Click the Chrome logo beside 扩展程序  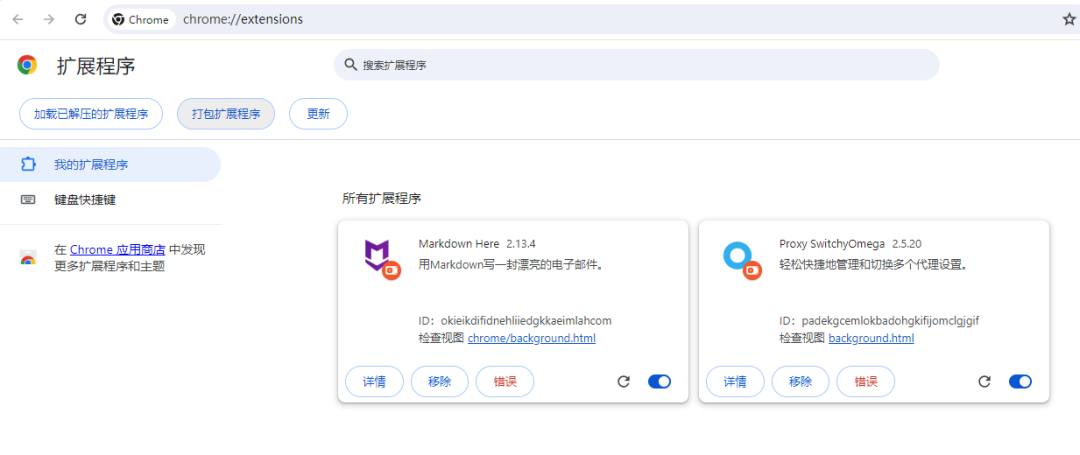(27, 65)
